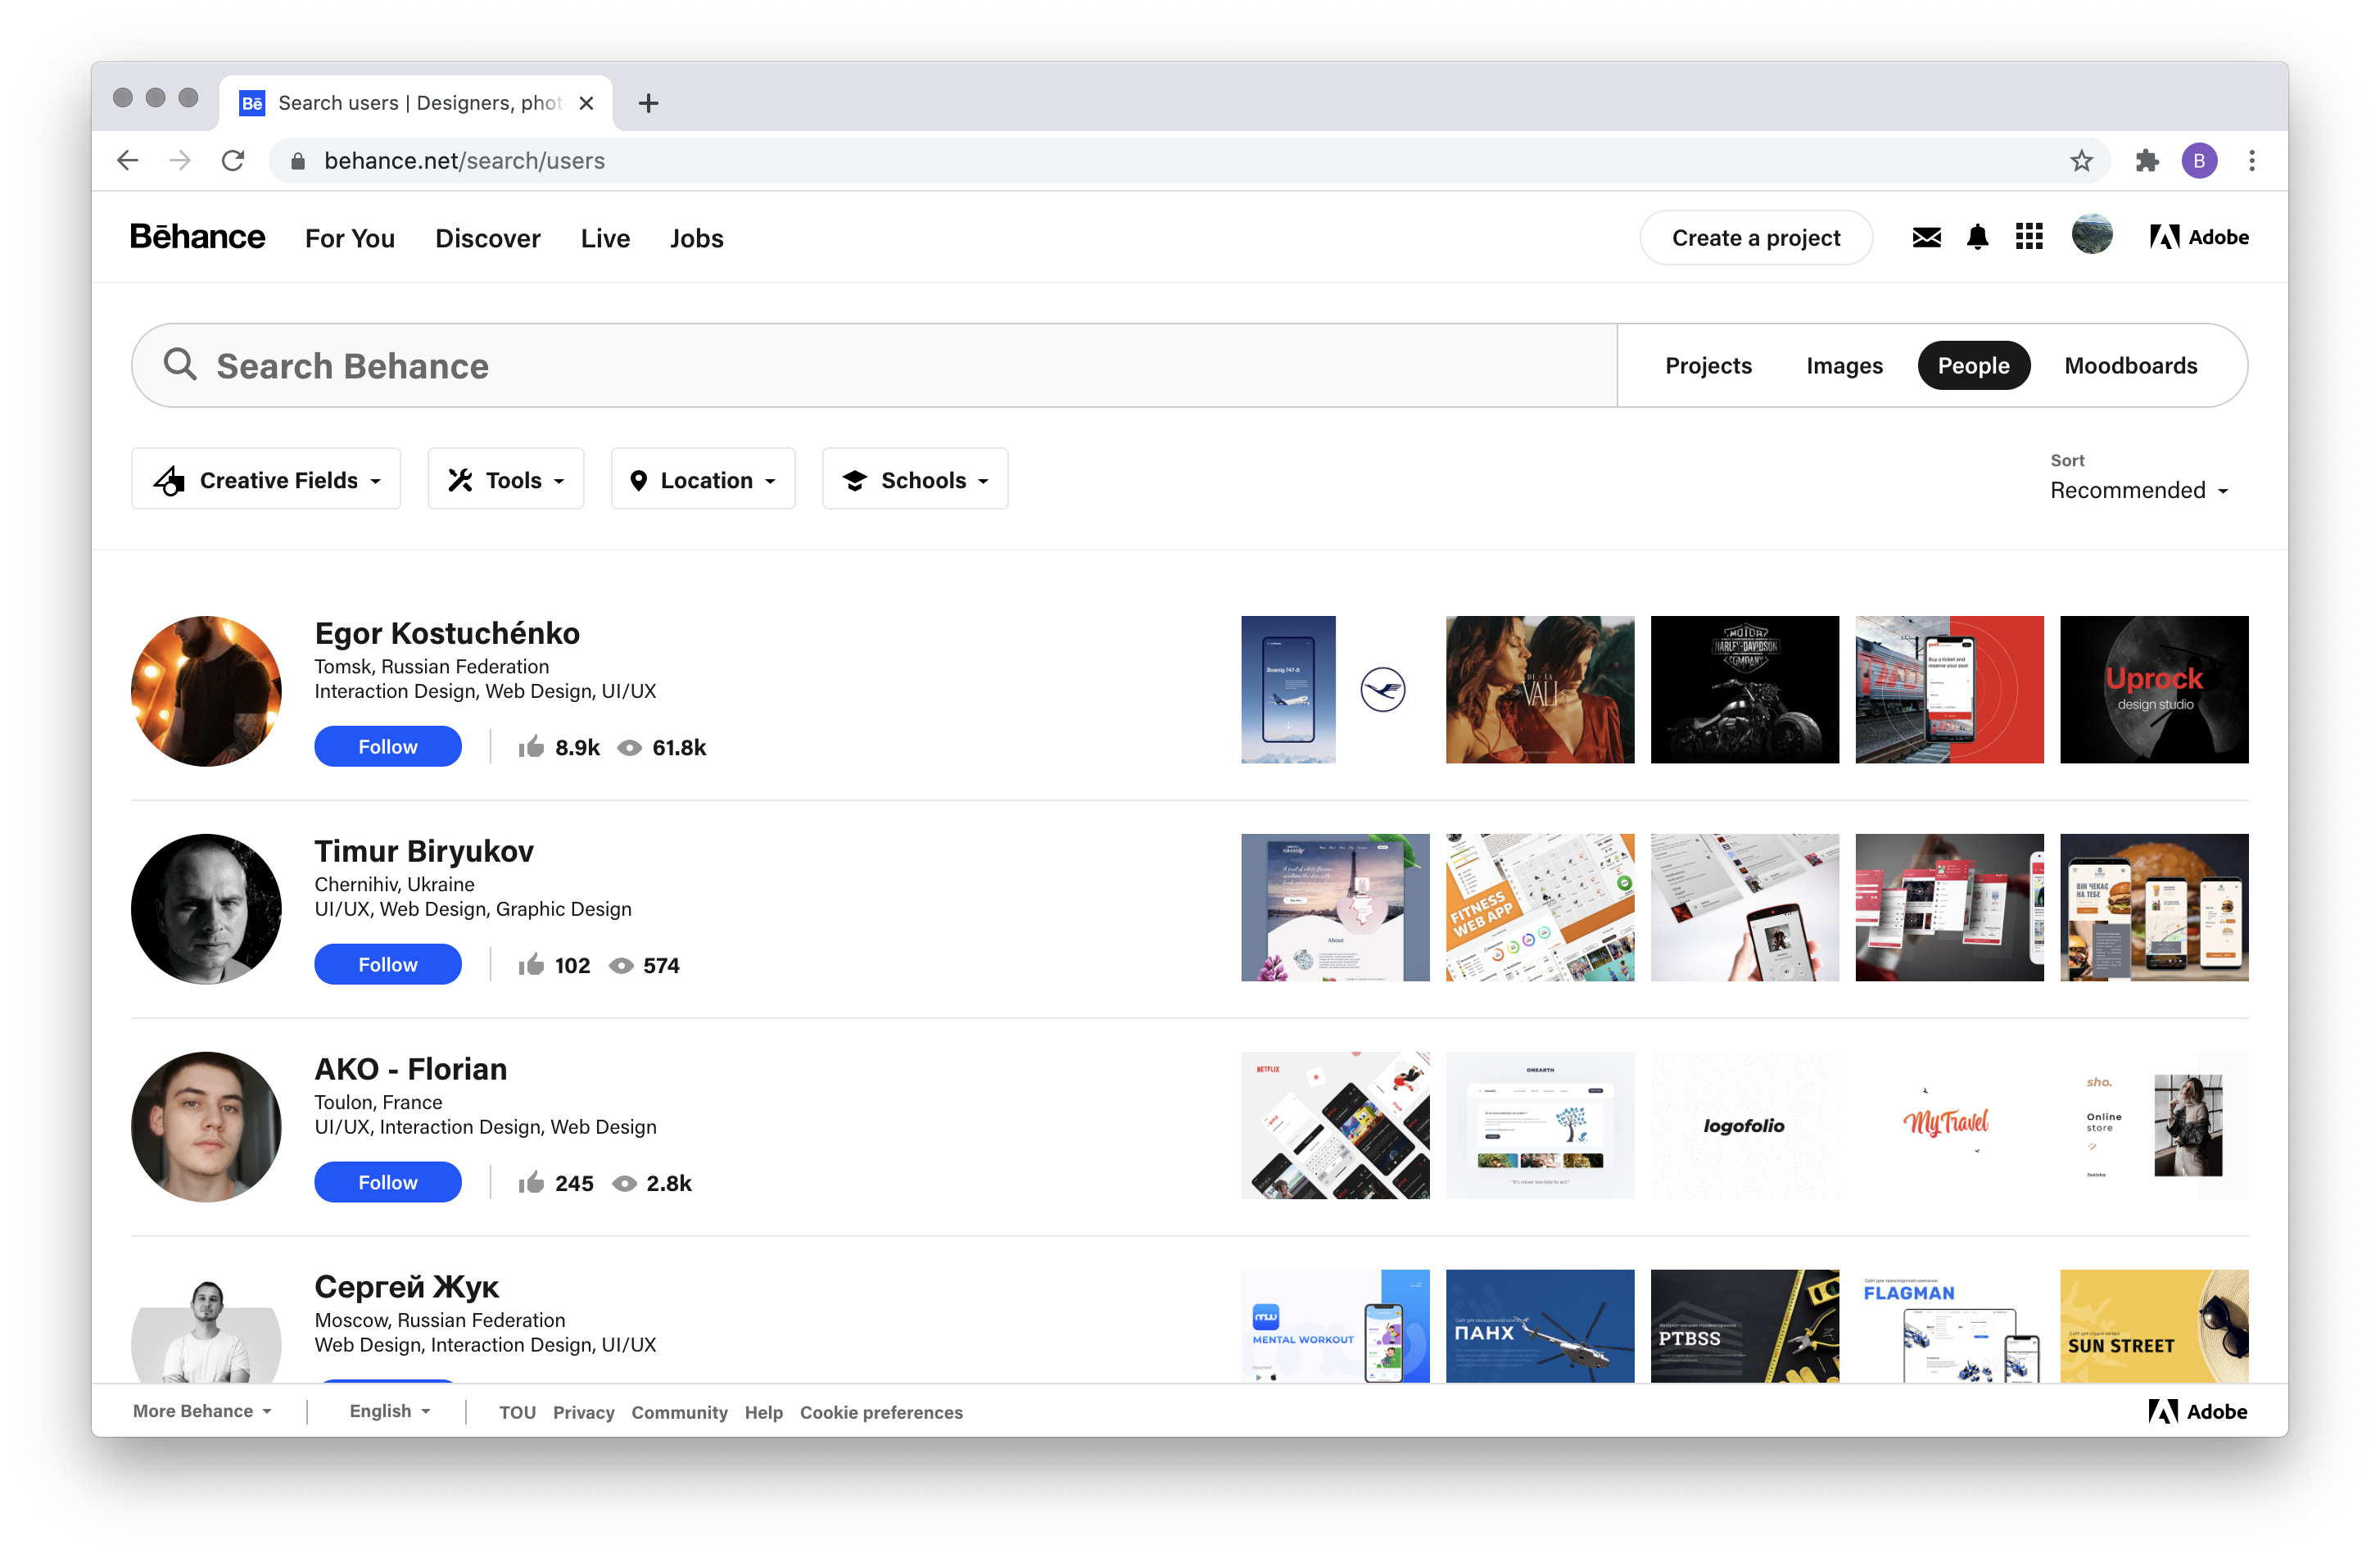
Task: Follow Egor Kostuchénko
Action: (388, 746)
